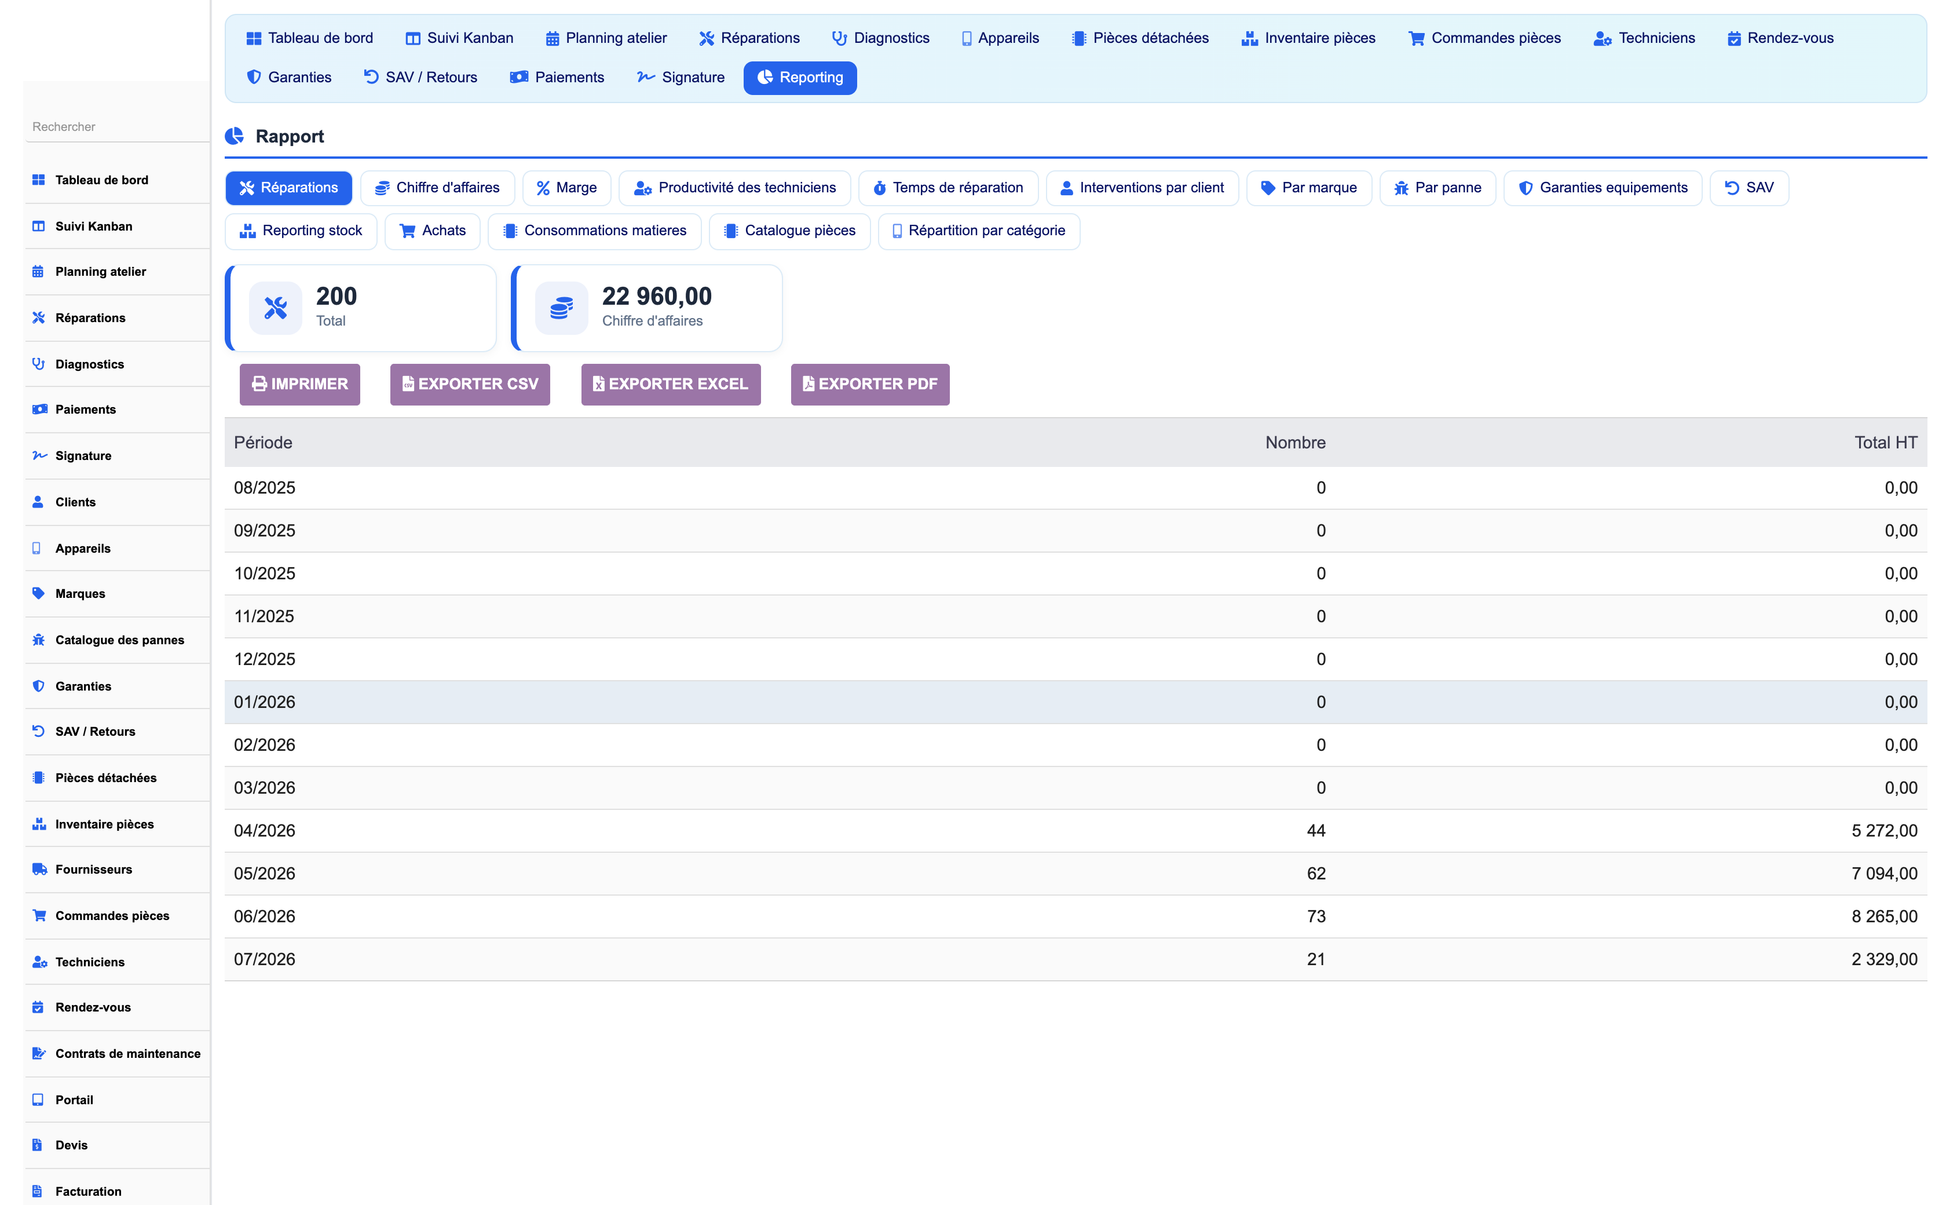Click the Devis document icon in sidebar
This screenshot has height=1205, width=1946.
(x=37, y=1145)
